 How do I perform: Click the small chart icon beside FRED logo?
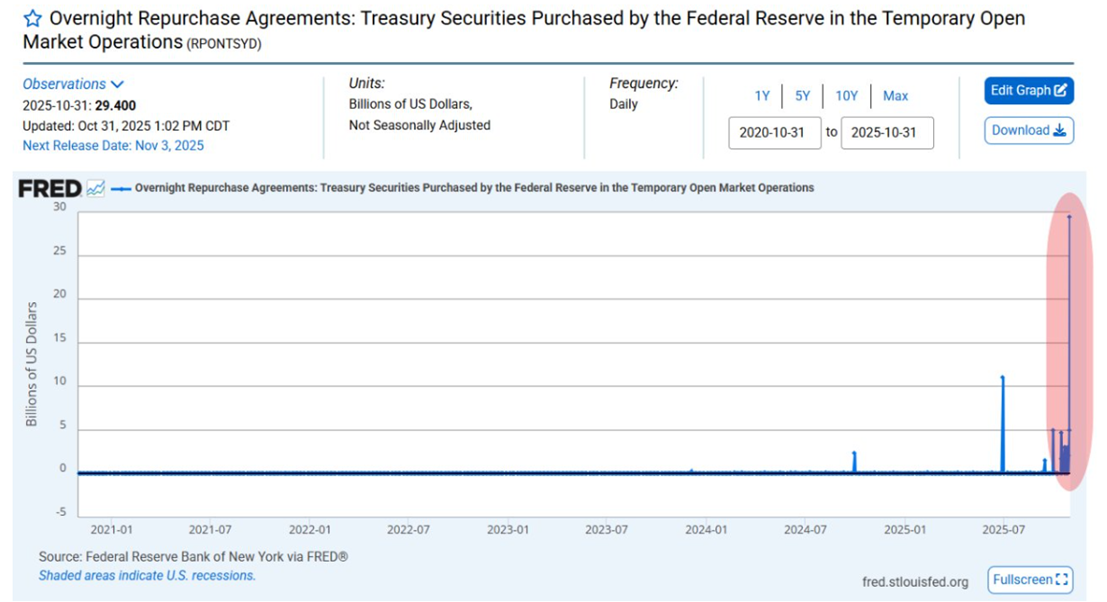pos(96,188)
